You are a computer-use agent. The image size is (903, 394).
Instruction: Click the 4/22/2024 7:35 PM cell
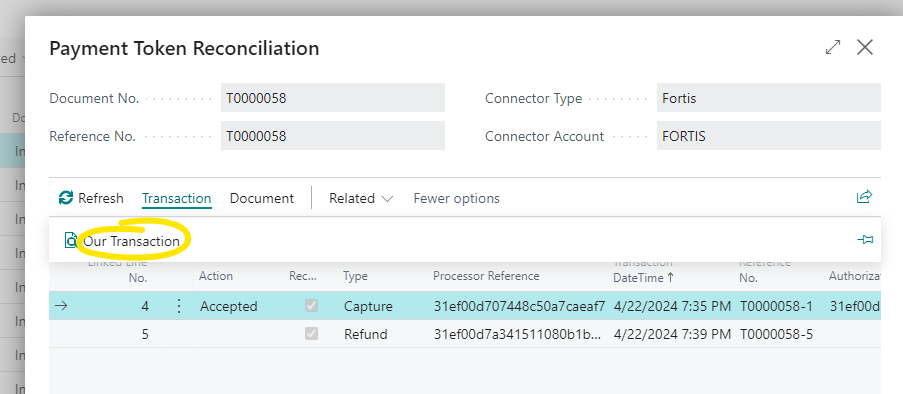click(672, 306)
